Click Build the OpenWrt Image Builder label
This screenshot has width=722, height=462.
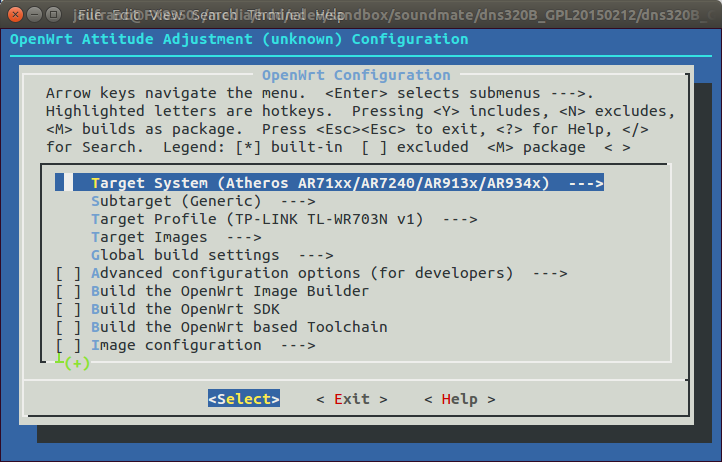coord(230,292)
